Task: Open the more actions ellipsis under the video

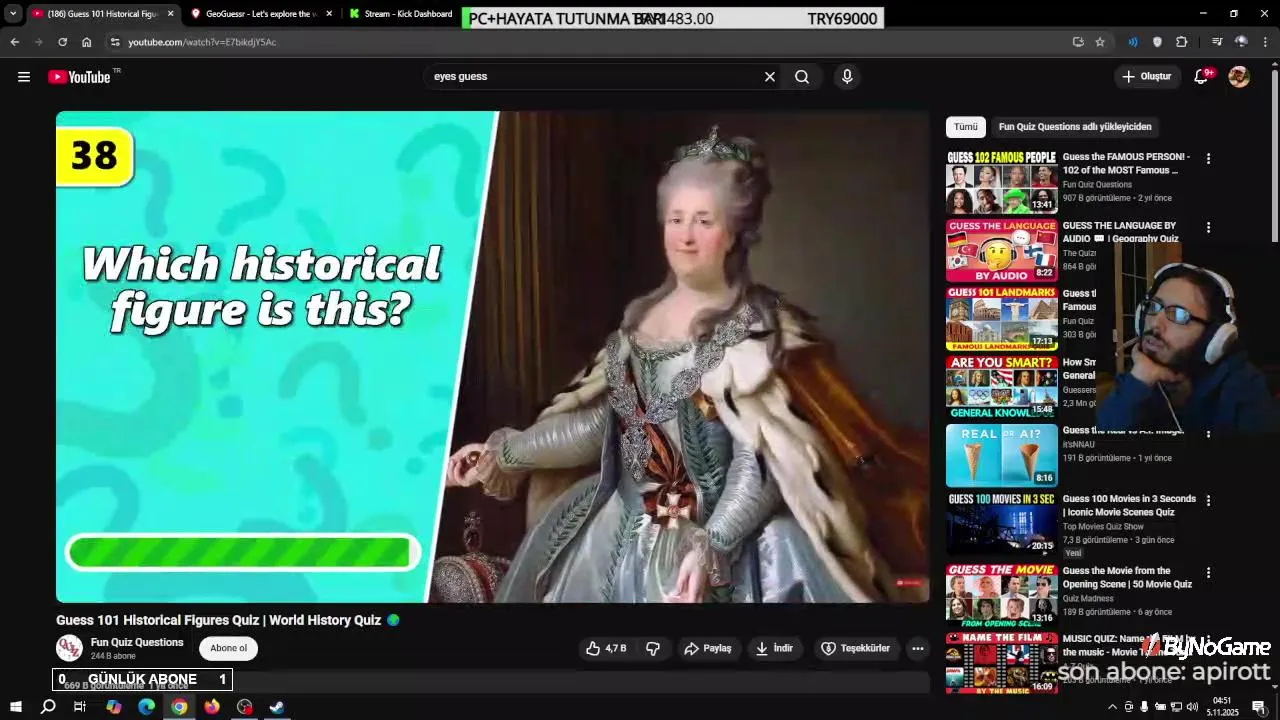Action: 918,648
